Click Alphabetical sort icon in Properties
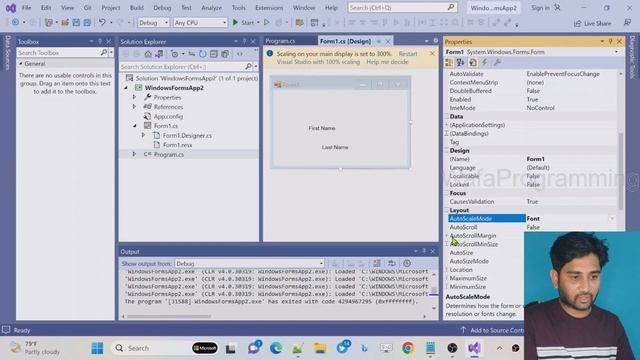 coord(460,62)
